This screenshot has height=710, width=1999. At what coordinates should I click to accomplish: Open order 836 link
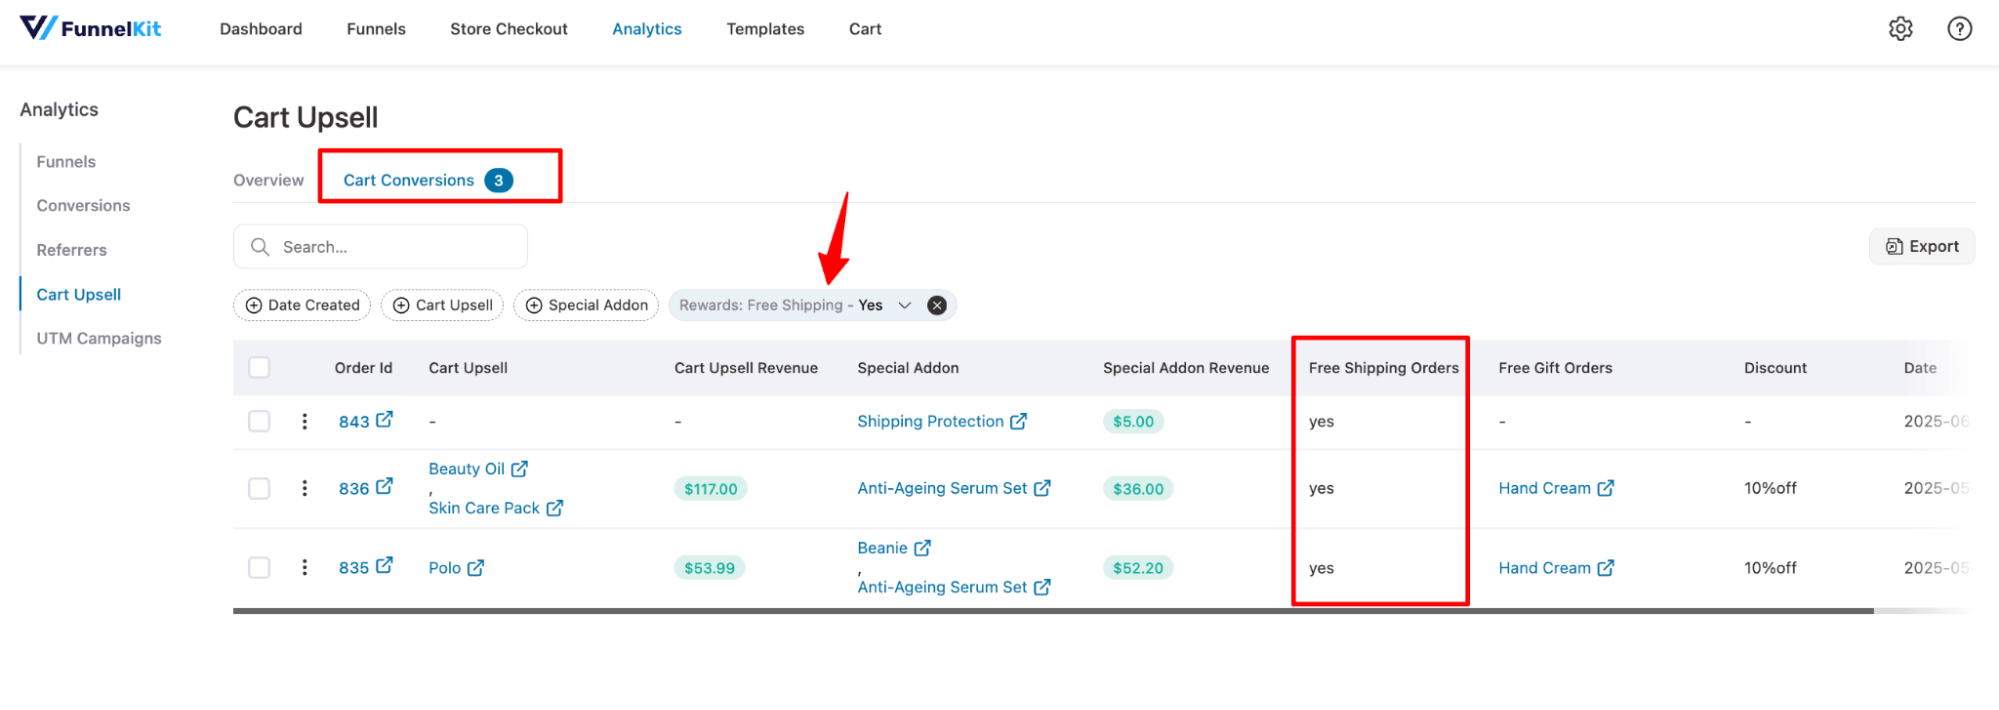tap(354, 488)
